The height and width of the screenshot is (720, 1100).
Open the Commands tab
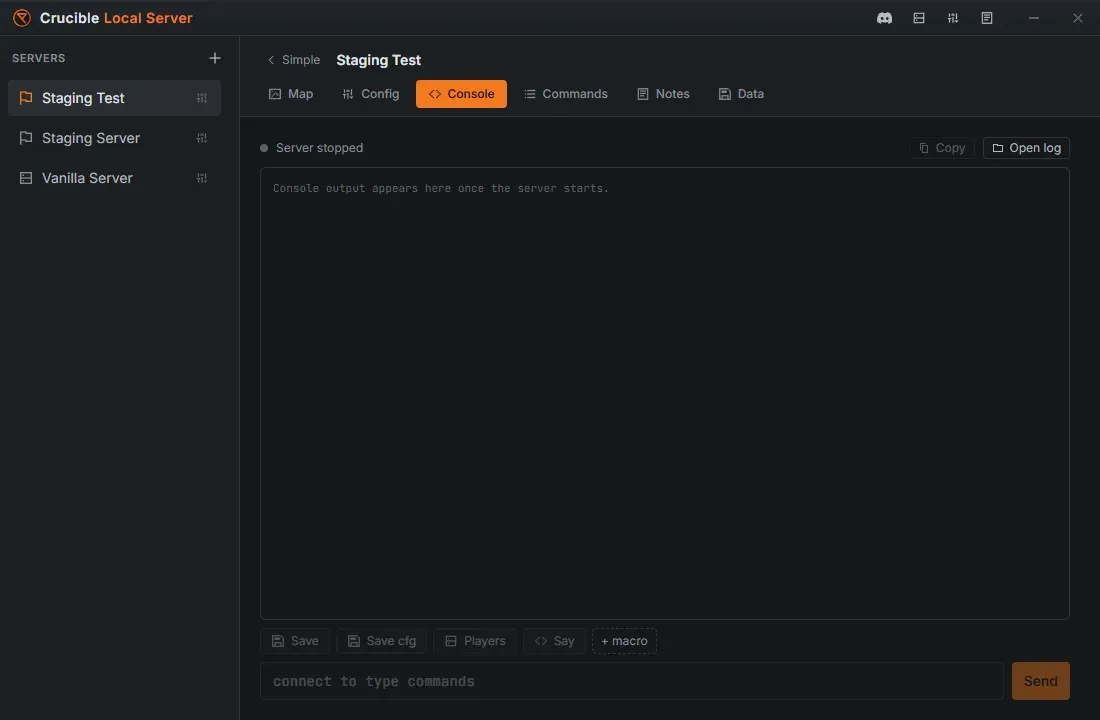point(565,94)
